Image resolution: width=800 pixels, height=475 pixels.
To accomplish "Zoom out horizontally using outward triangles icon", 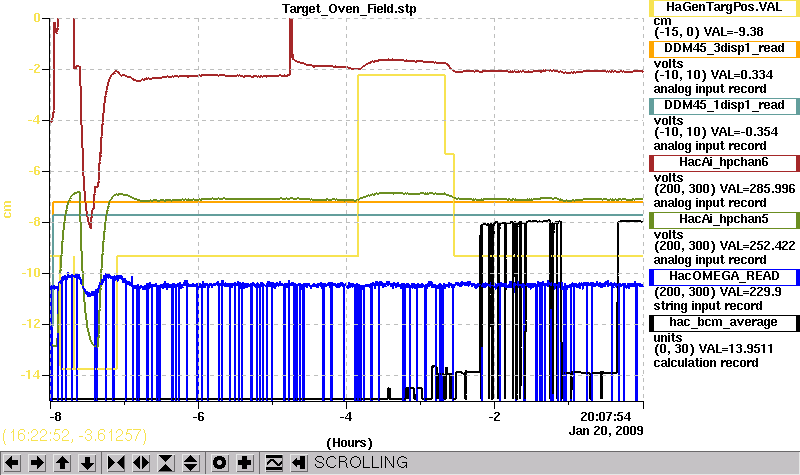I will point(141,463).
